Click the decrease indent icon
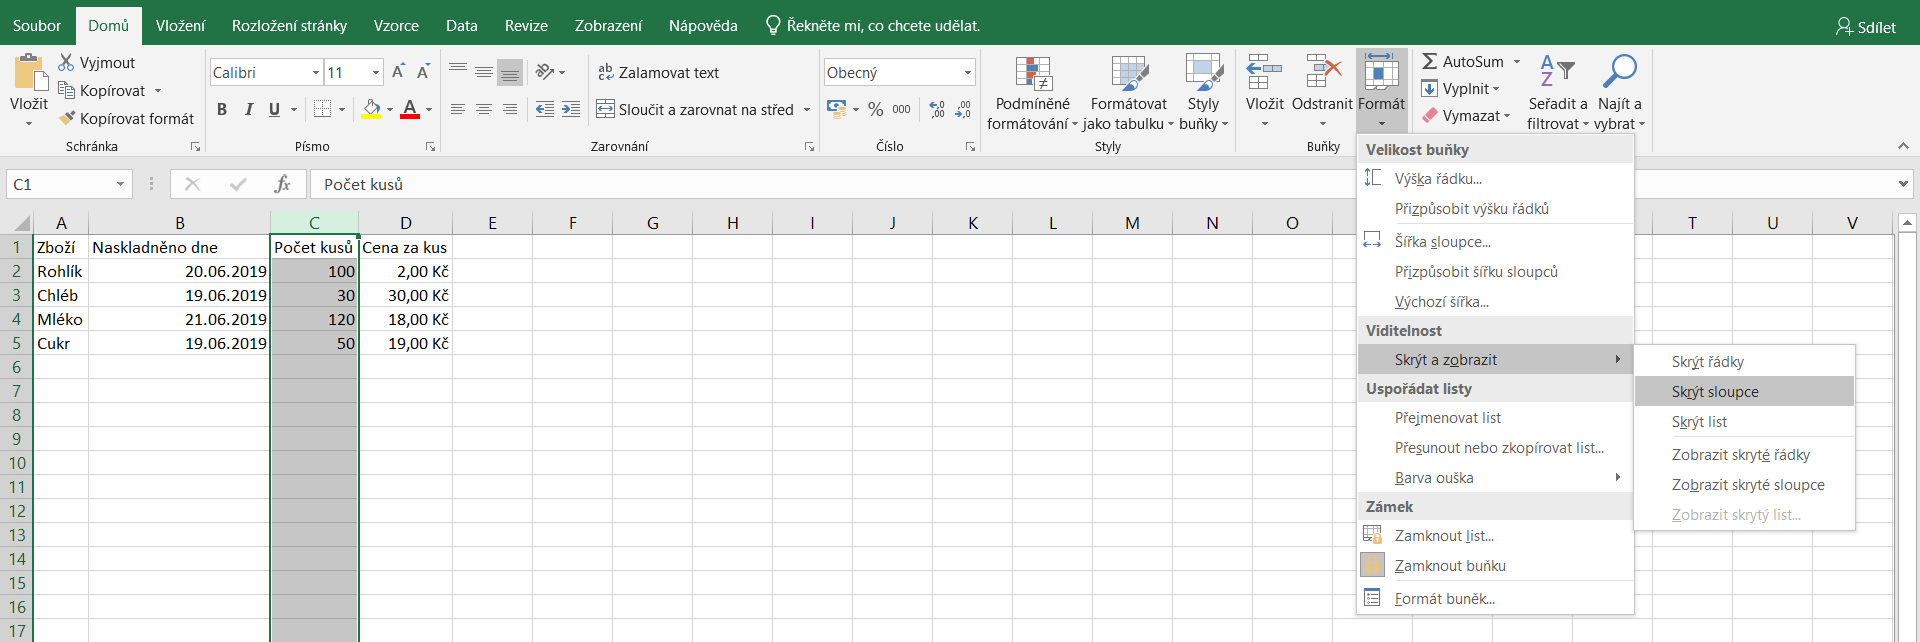This screenshot has height=642, width=1920. tap(544, 109)
